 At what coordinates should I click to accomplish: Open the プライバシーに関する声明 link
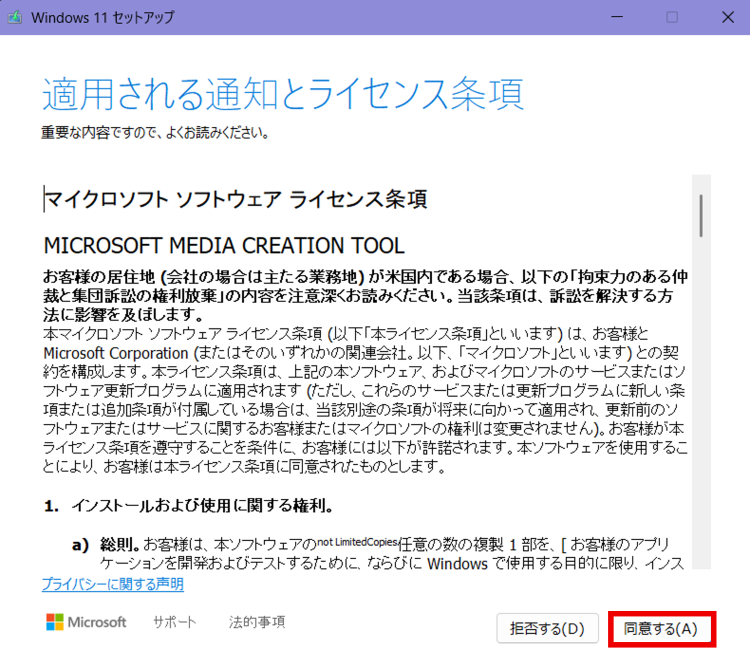click(x=113, y=584)
